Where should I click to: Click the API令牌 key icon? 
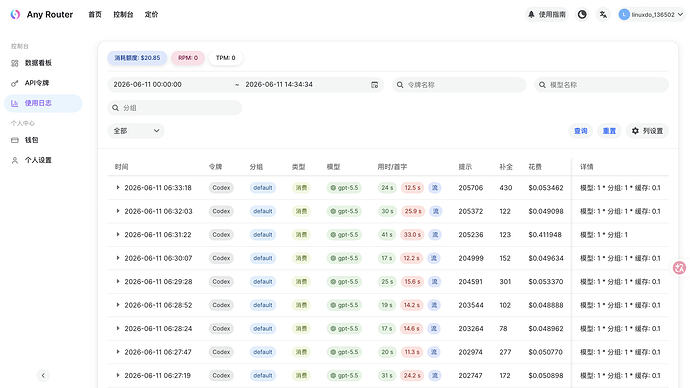(15, 83)
